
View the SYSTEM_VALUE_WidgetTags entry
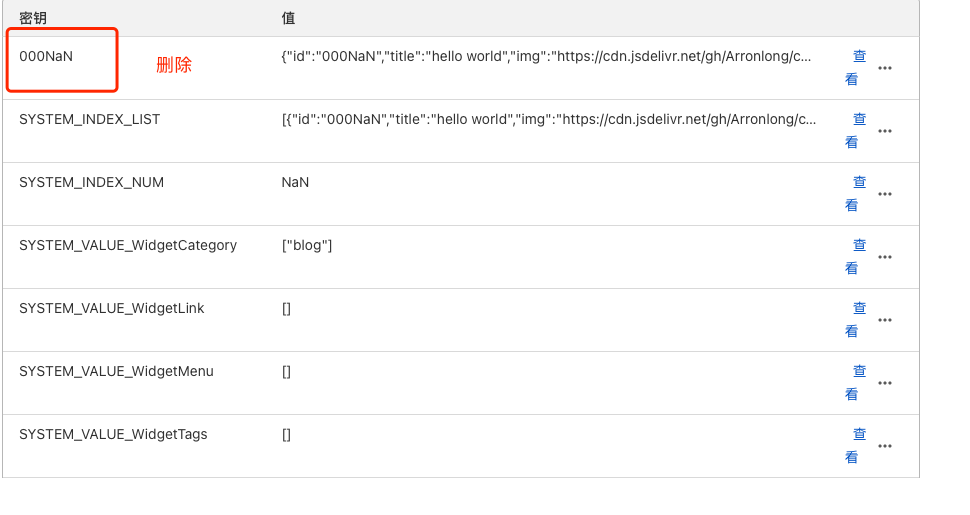(855, 446)
